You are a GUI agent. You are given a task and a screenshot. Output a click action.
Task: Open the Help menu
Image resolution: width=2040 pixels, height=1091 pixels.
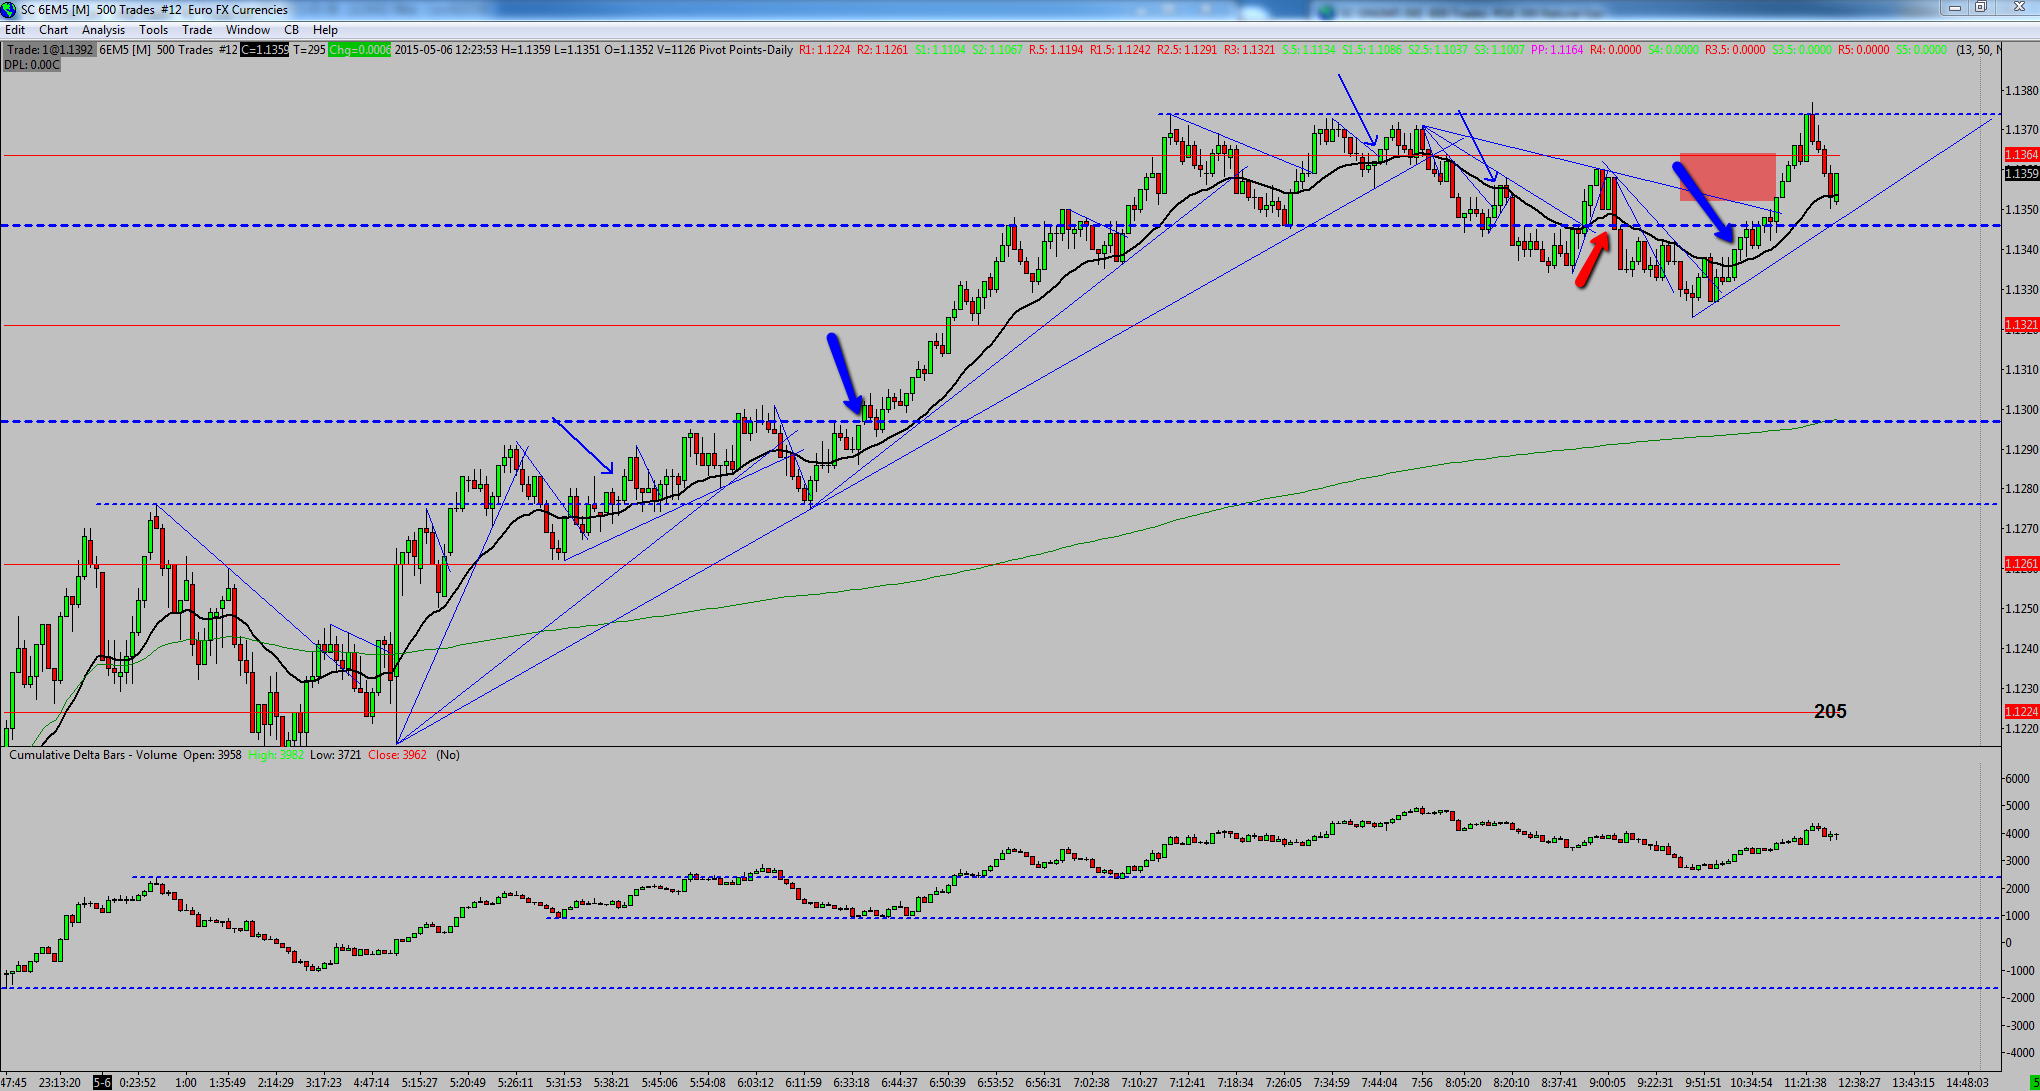pos(325,30)
